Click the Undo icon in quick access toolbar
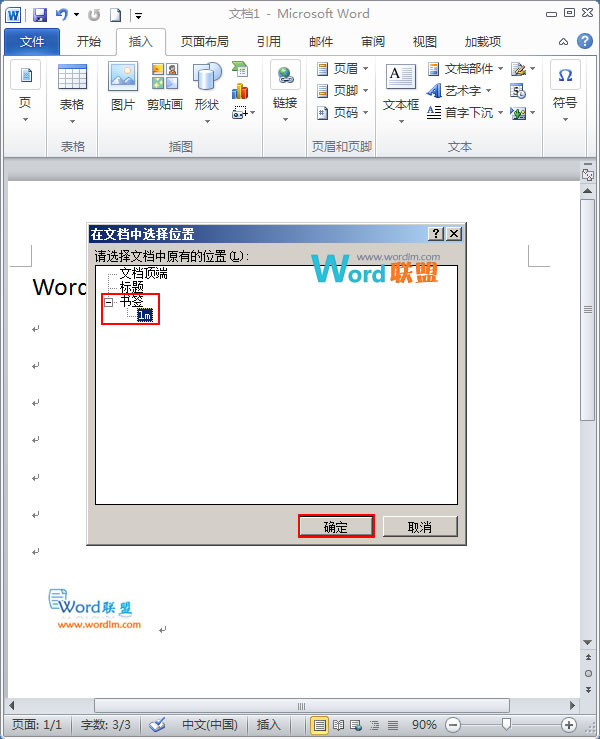This screenshot has height=739, width=600. point(62,15)
